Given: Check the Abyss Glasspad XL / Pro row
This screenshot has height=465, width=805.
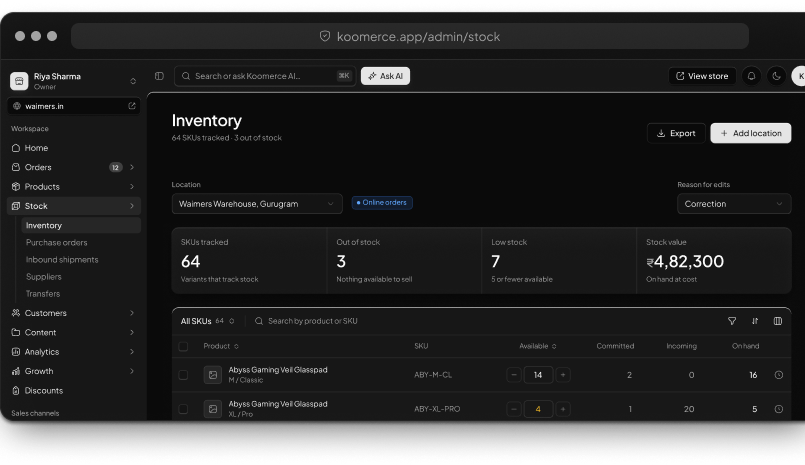Looking at the screenshot, I should 183,409.
